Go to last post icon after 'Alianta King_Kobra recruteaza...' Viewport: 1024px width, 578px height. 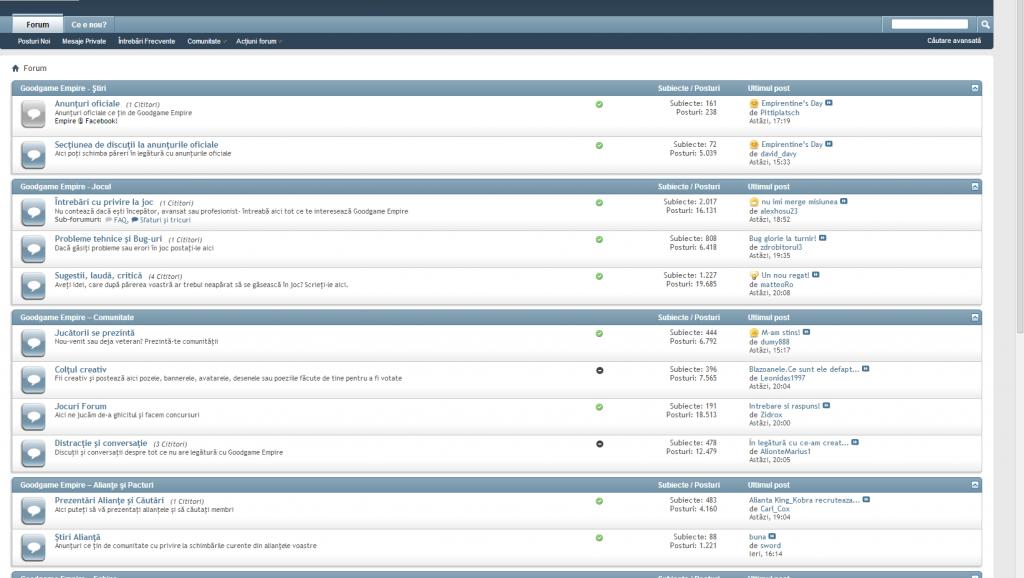click(x=867, y=500)
